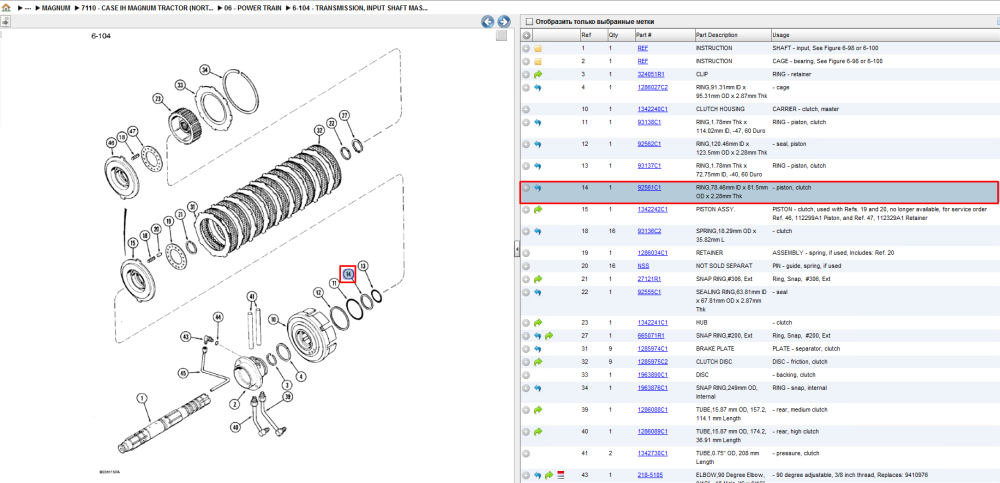Select callout 14 in the diagram

(348, 274)
